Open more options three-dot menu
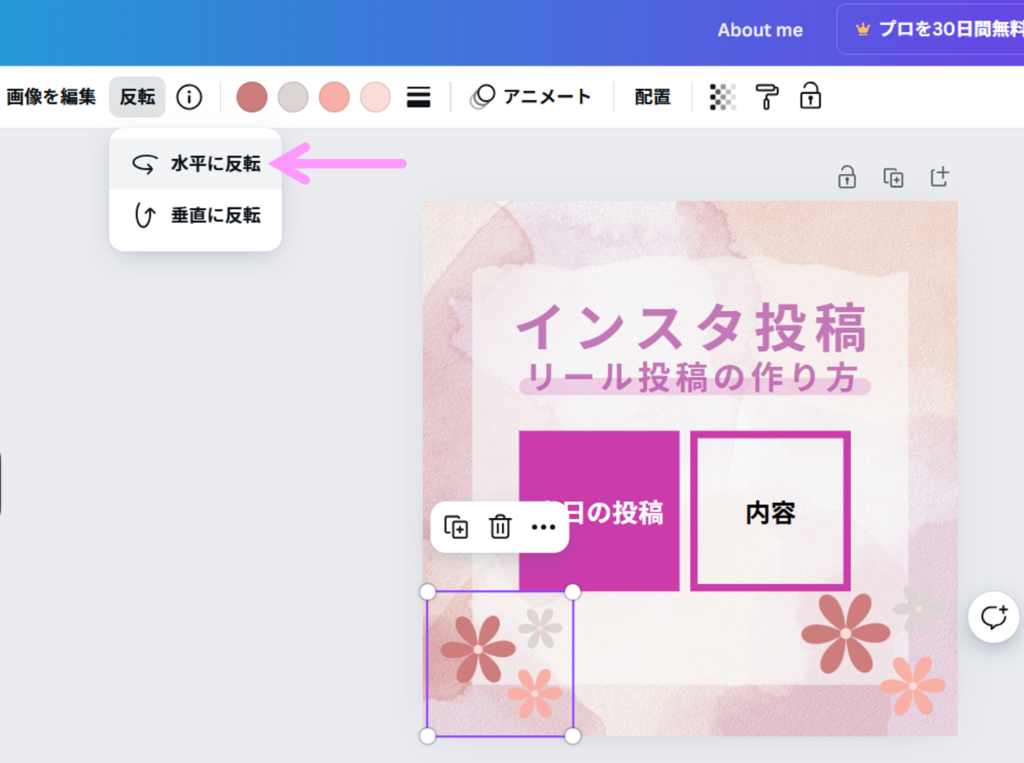The height and width of the screenshot is (763, 1024). click(x=543, y=527)
